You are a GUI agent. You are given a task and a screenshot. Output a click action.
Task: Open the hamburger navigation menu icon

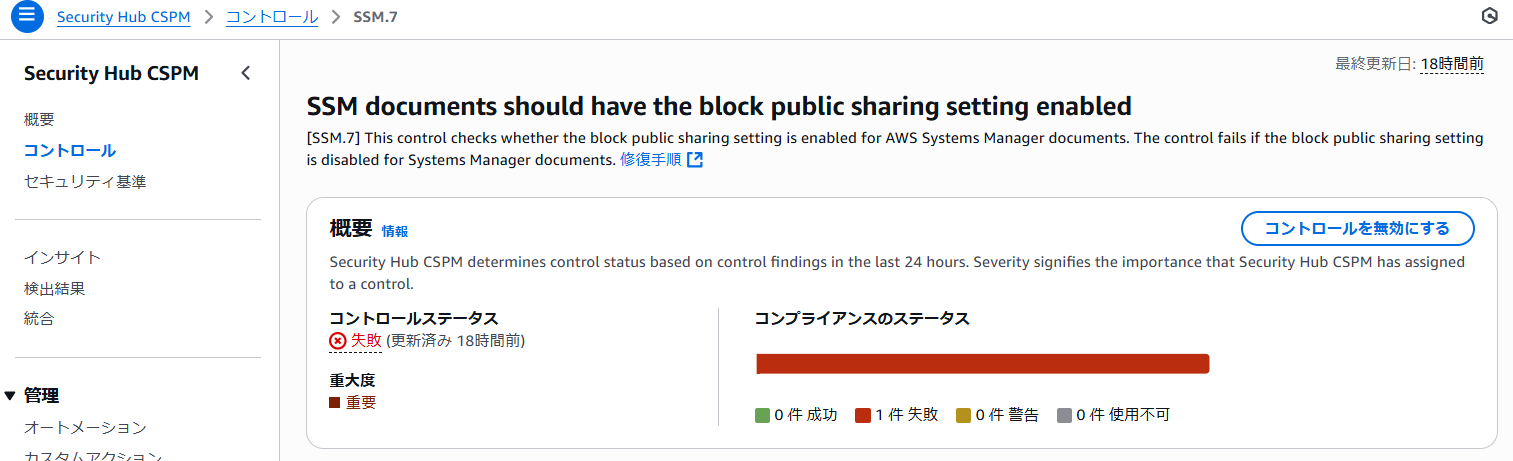[27, 17]
